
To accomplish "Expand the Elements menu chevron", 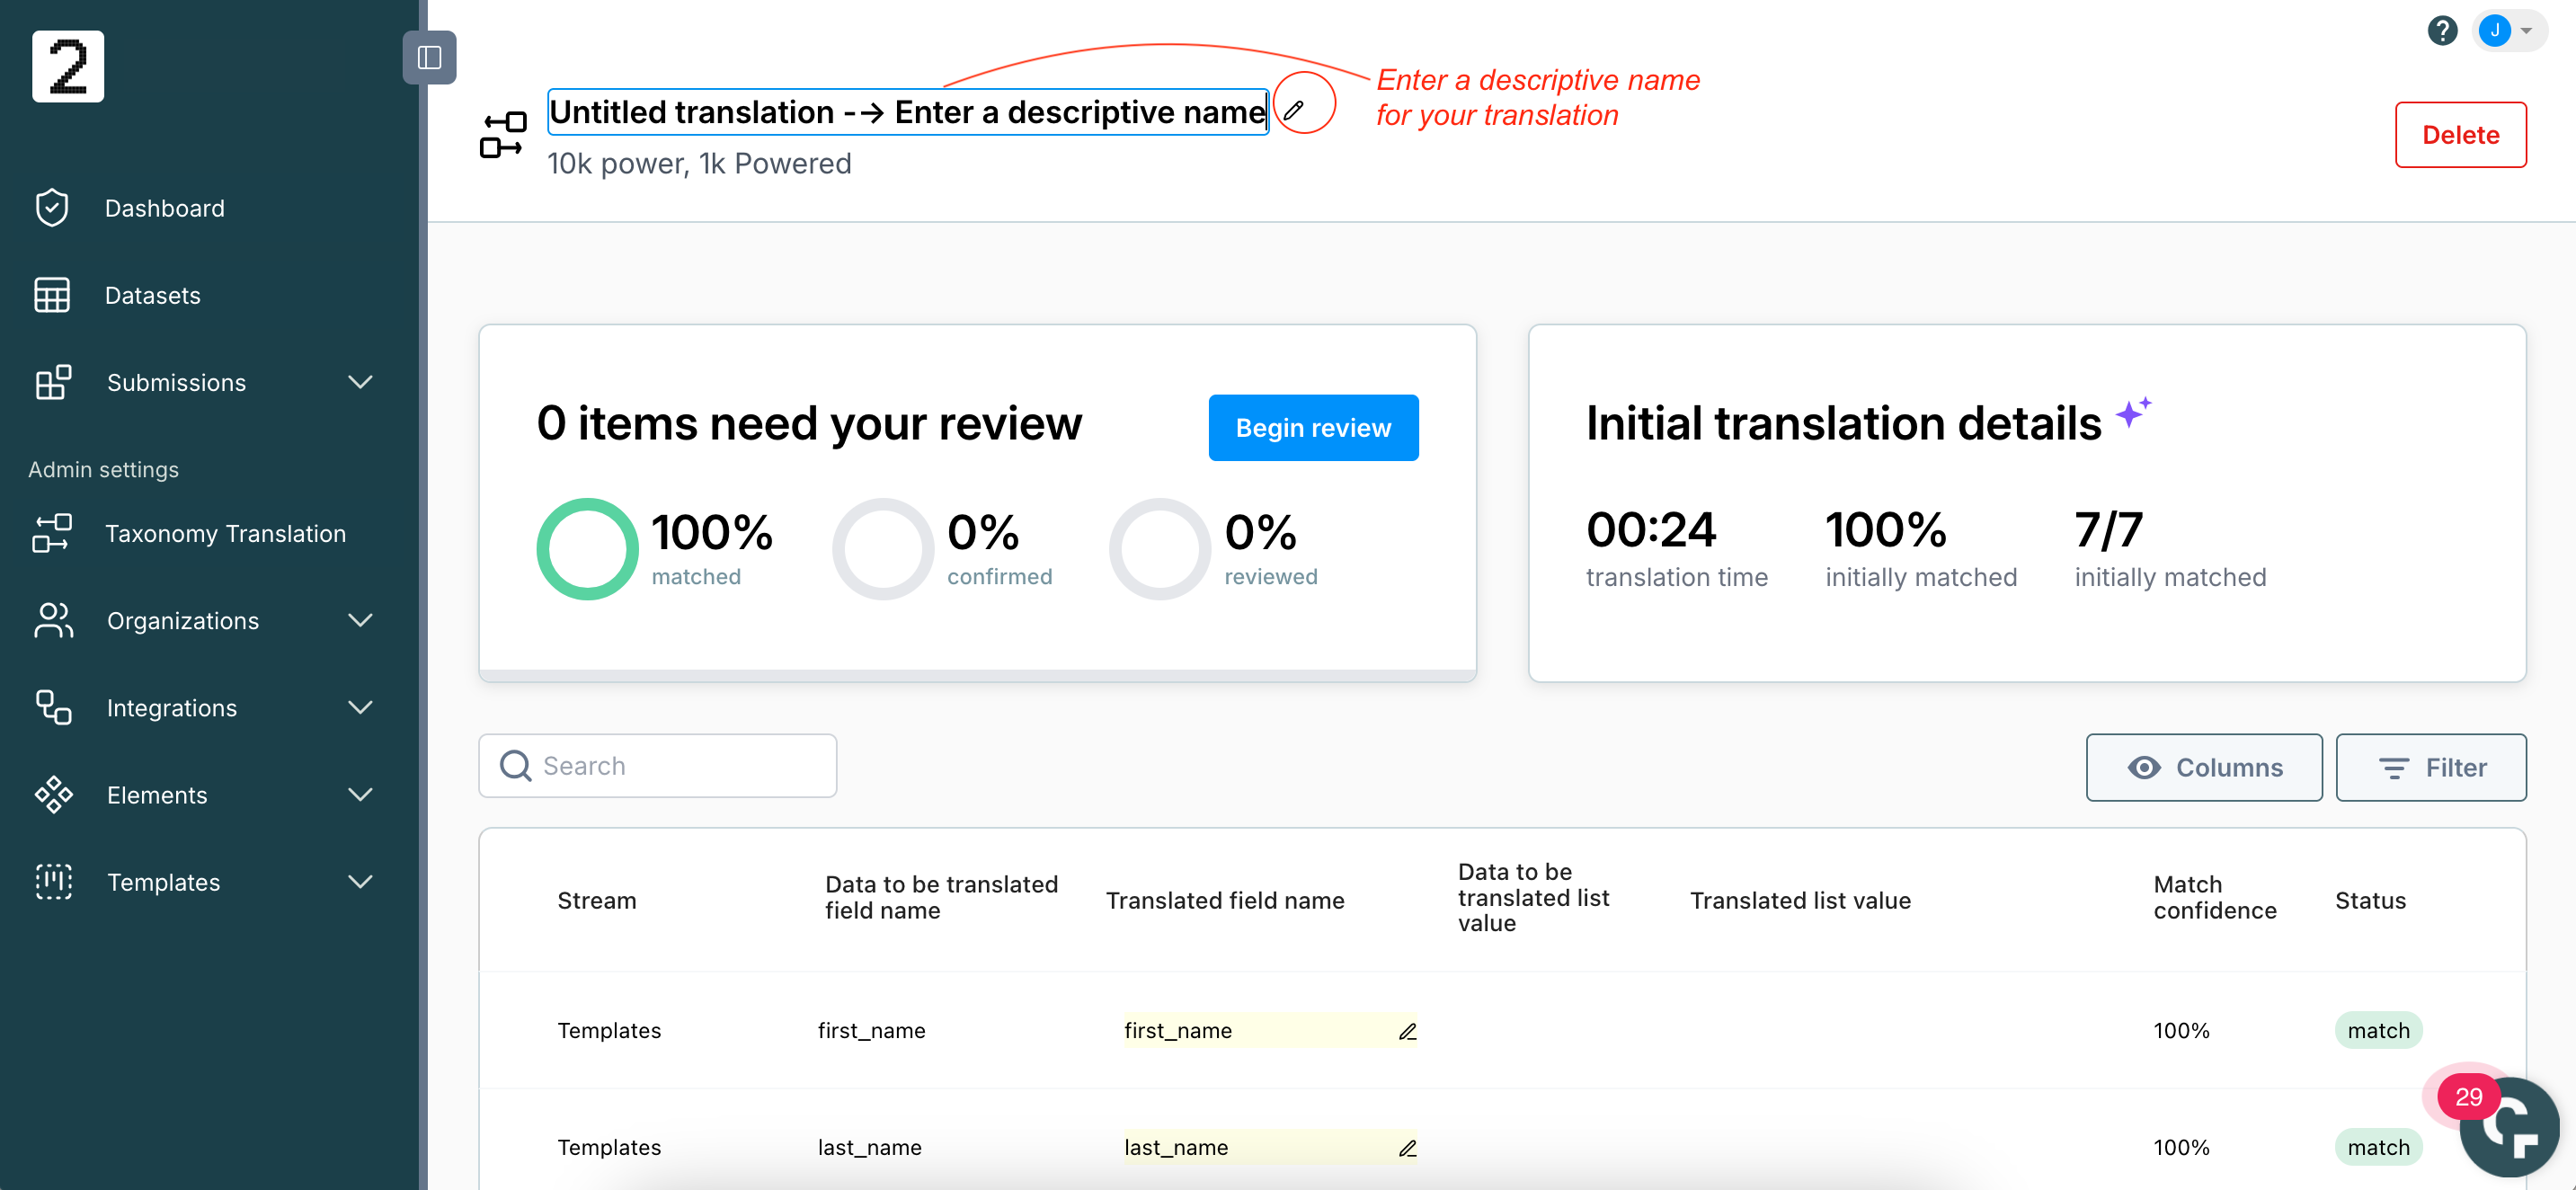I will pos(360,794).
